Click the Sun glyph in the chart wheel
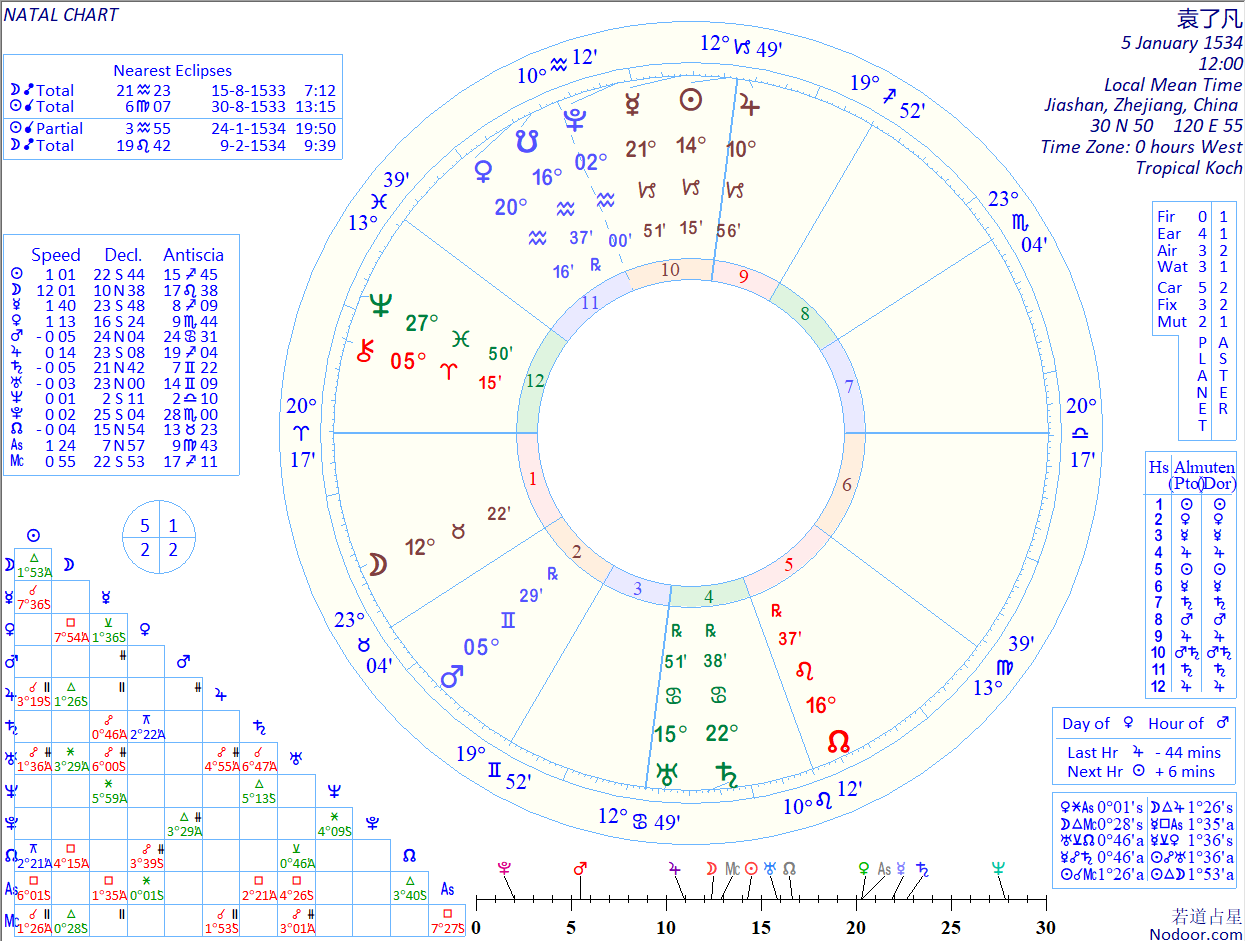Image resolution: width=1246 pixels, height=941 pixels. coord(690,100)
